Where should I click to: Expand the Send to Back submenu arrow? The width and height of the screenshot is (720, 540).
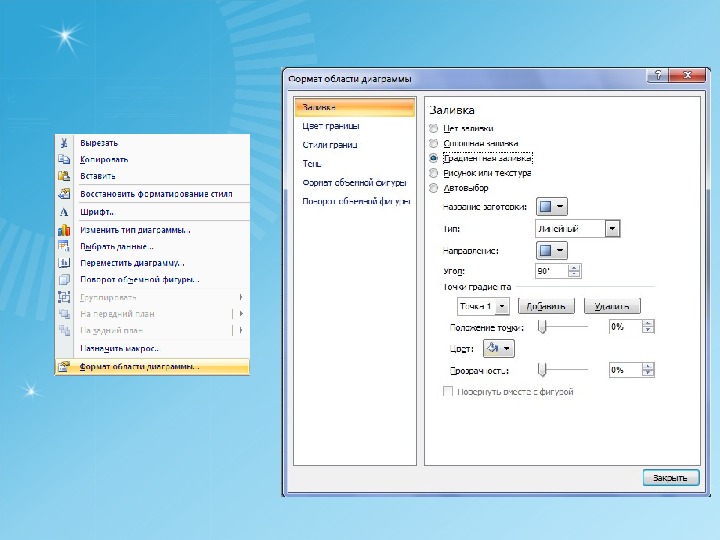(x=241, y=330)
